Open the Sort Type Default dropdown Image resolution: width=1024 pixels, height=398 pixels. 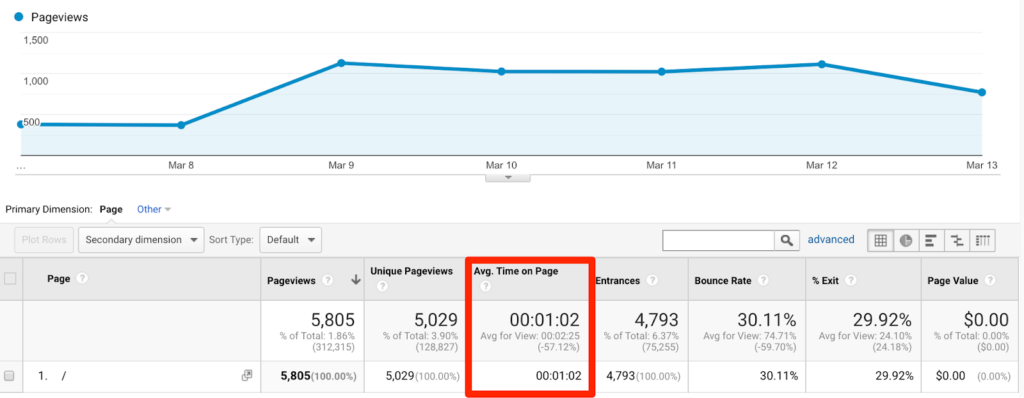pyautogui.click(x=291, y=240)
